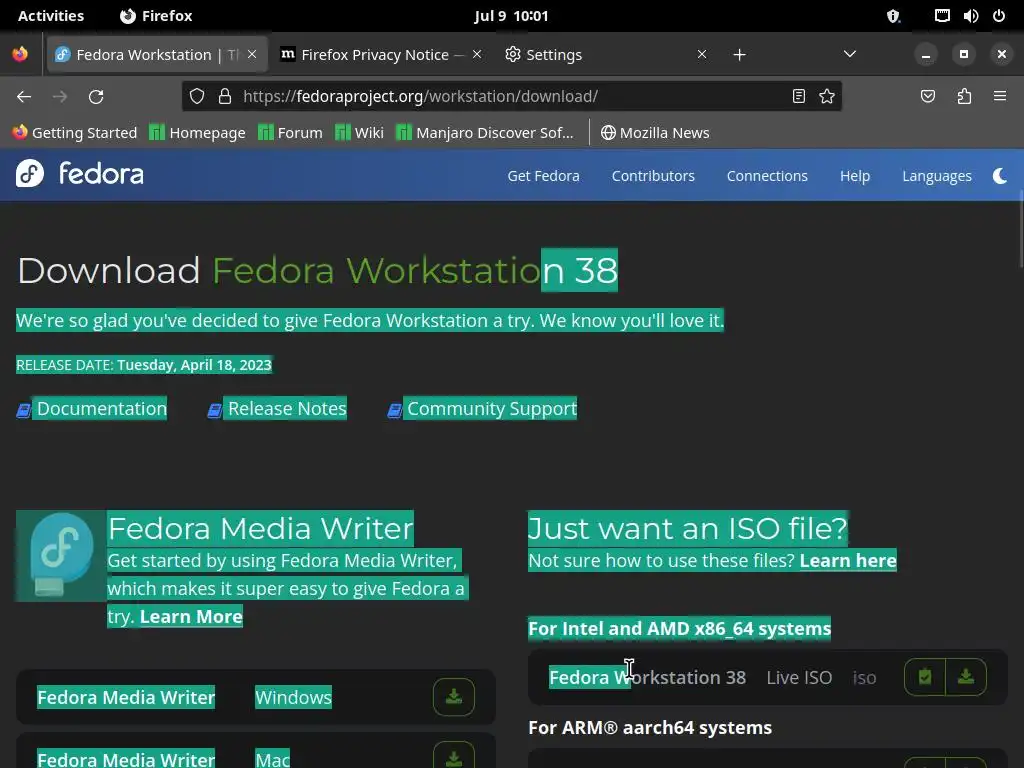Switch to the Firefox Privacy Notice tab
Screen dimensions: 1024x768
point(381,54)
